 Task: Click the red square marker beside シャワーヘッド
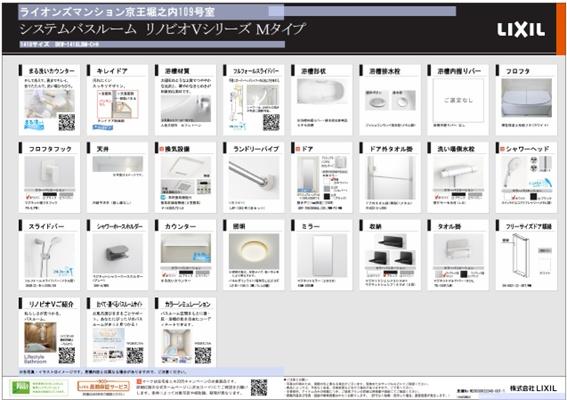[502, 149]
